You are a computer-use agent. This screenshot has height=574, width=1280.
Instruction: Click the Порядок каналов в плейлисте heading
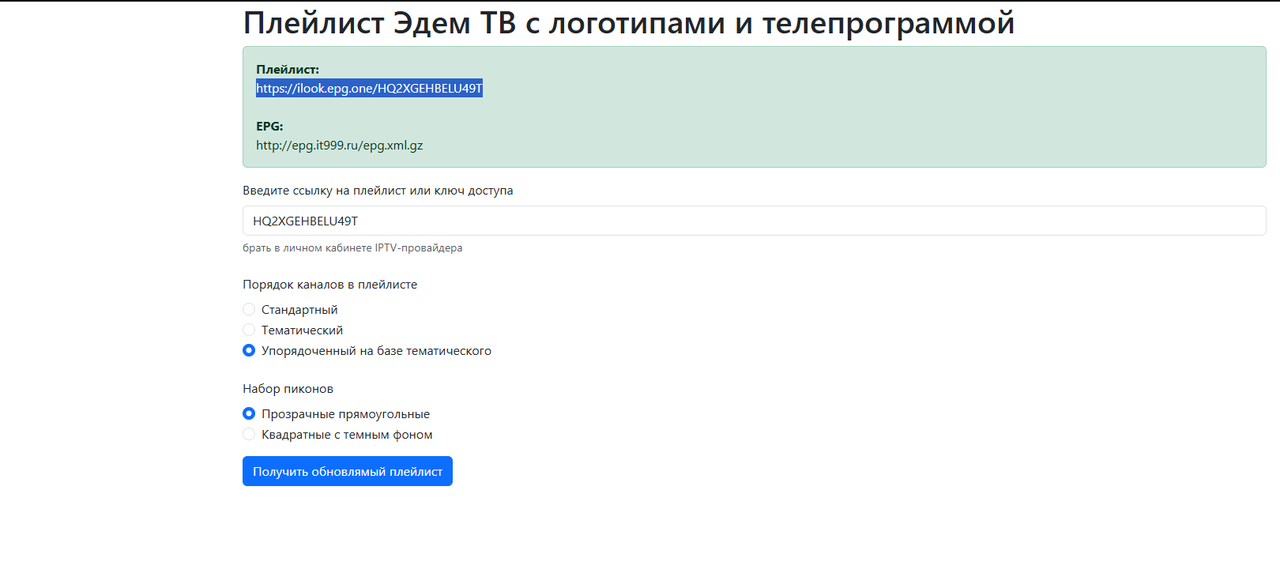pos(330,284)
